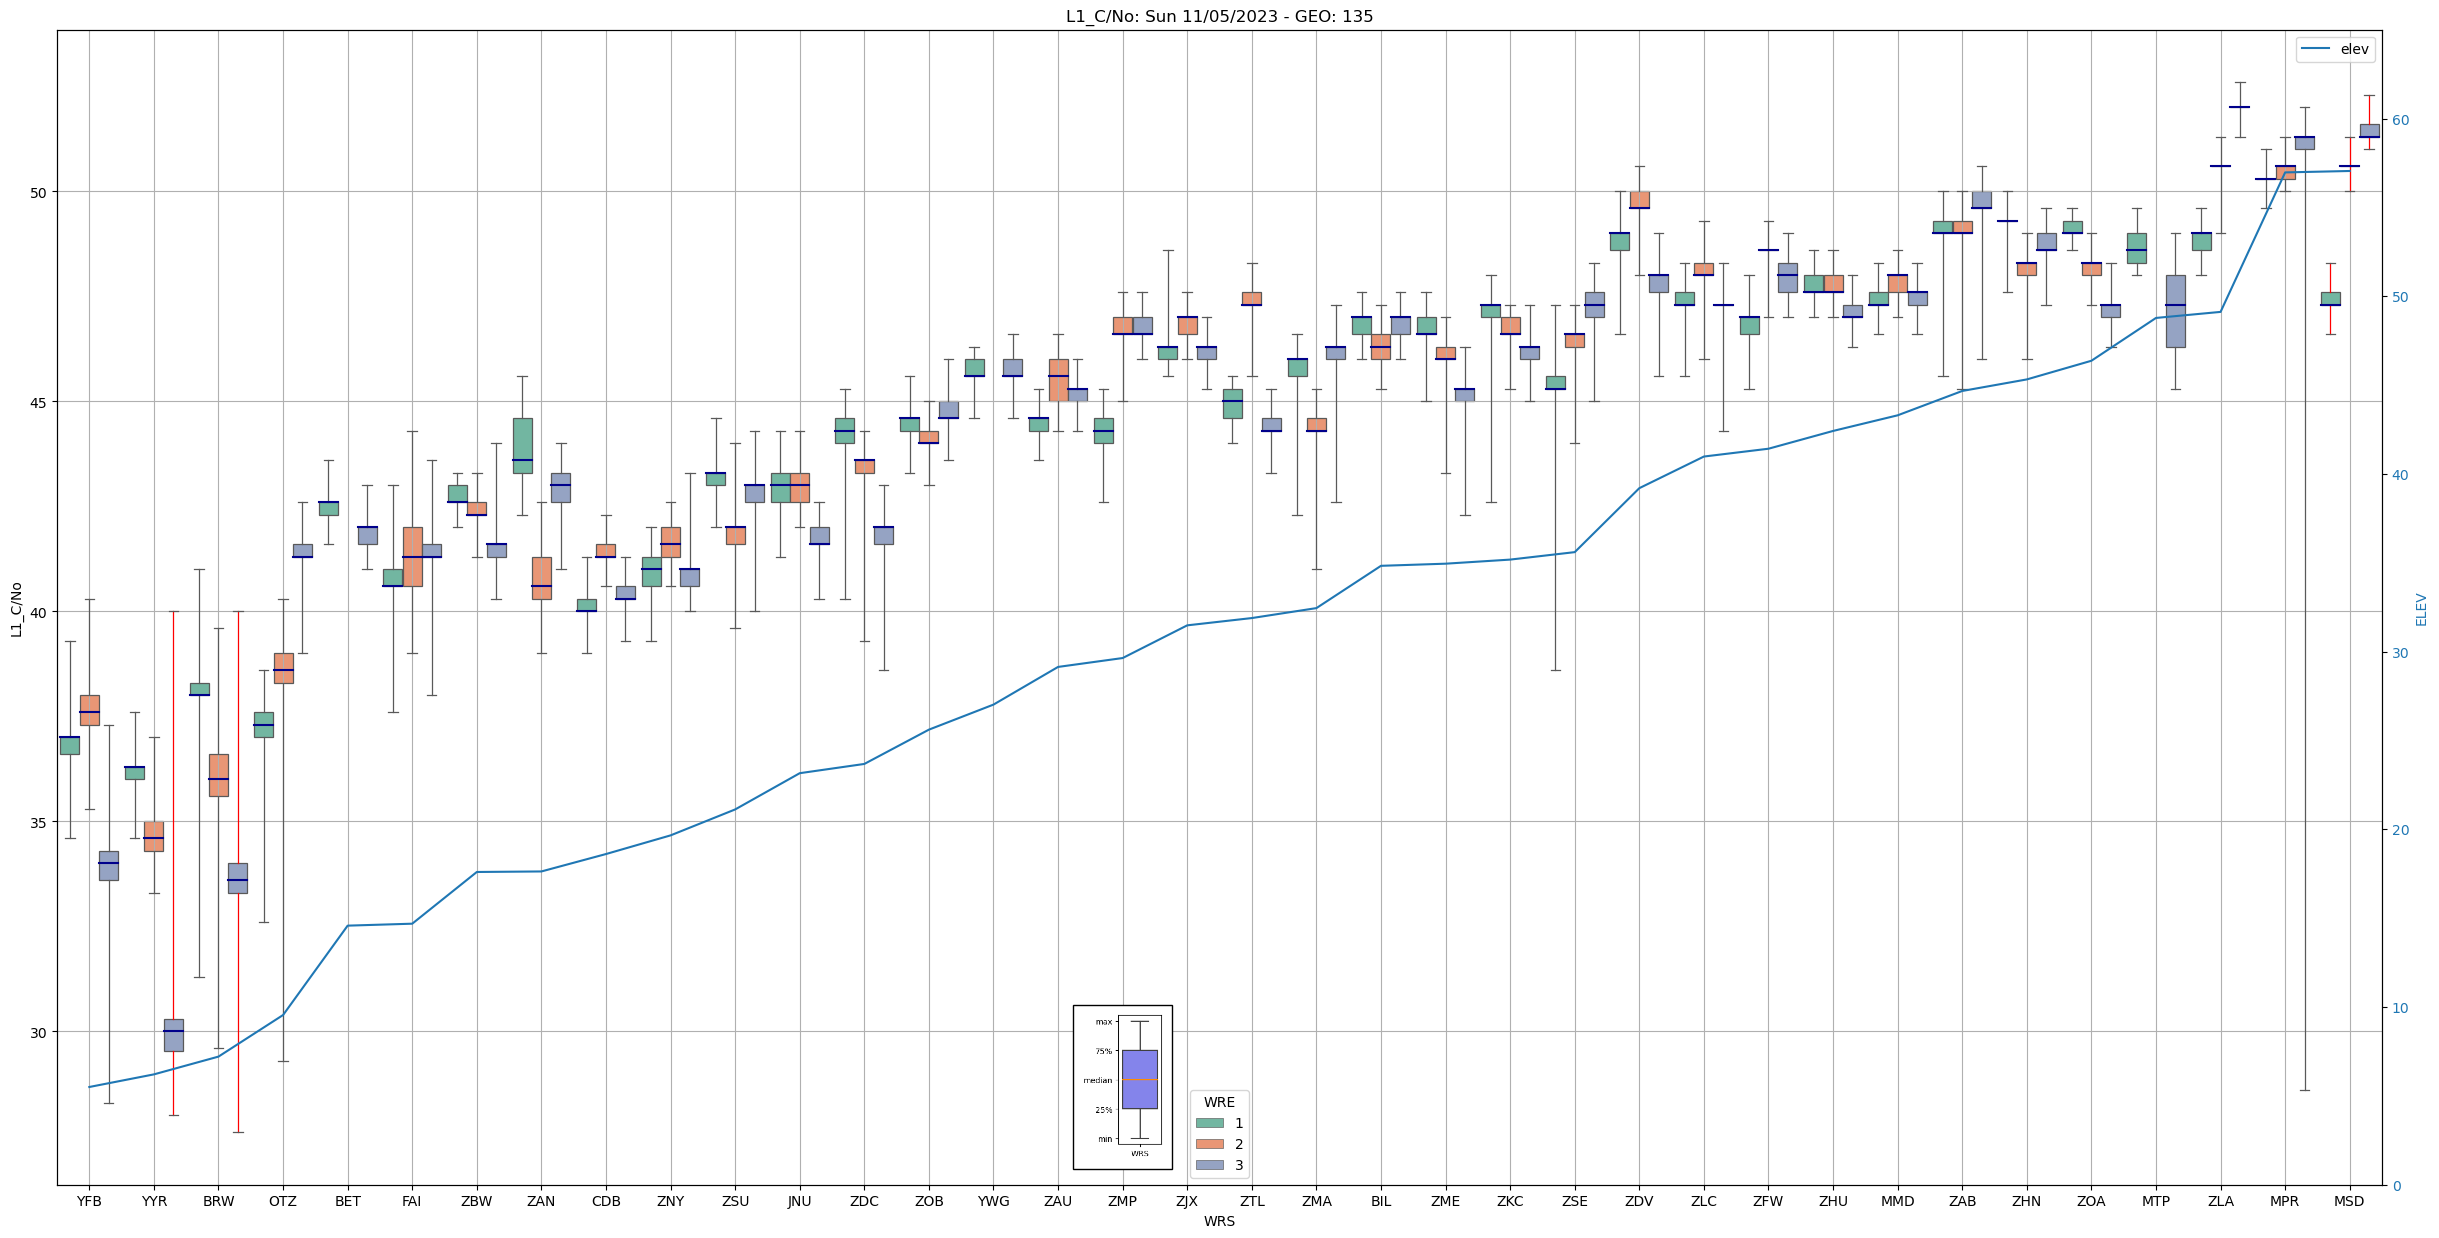The image size is (2439, 1238).
Task: Click the ZME x-axis label
Action: pos(1446,1201)
